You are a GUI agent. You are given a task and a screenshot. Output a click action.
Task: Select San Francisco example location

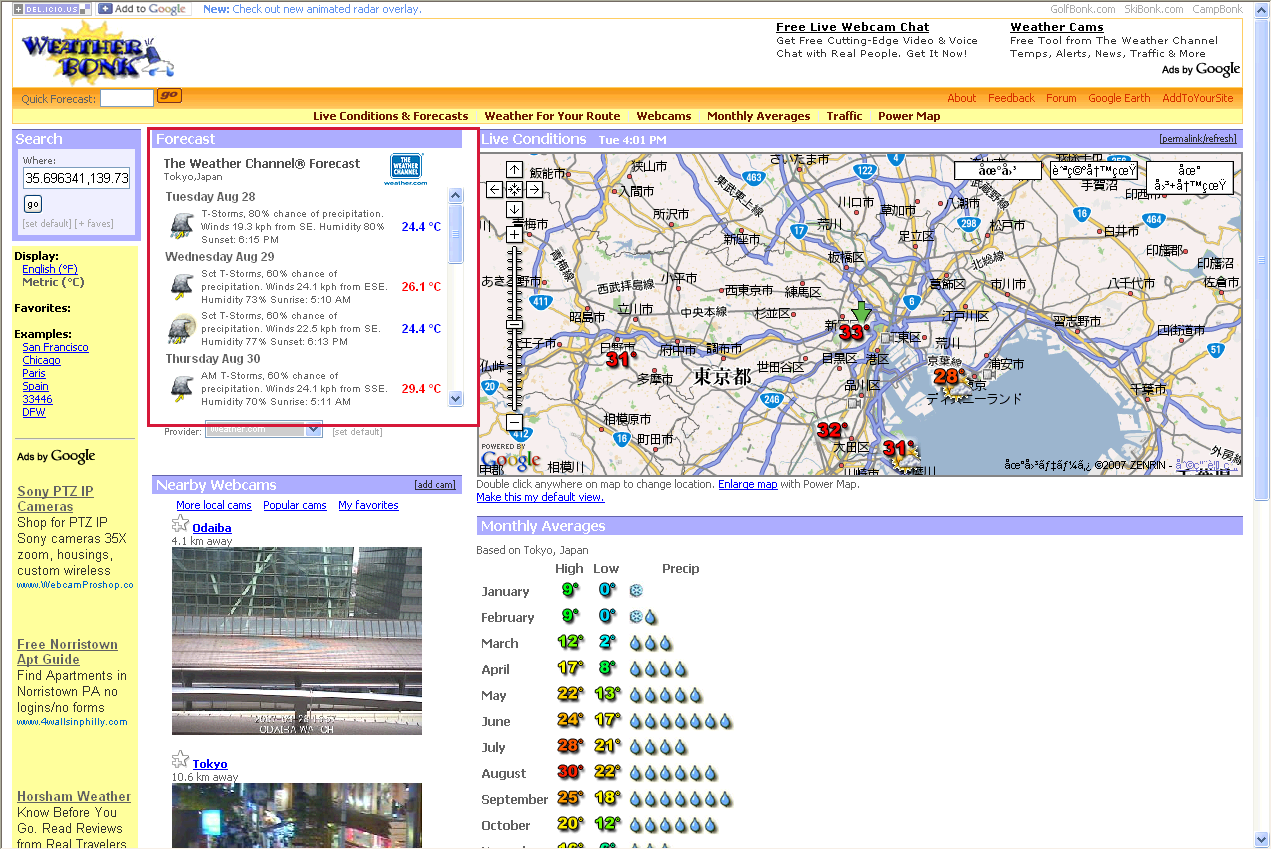pos(55,347)
